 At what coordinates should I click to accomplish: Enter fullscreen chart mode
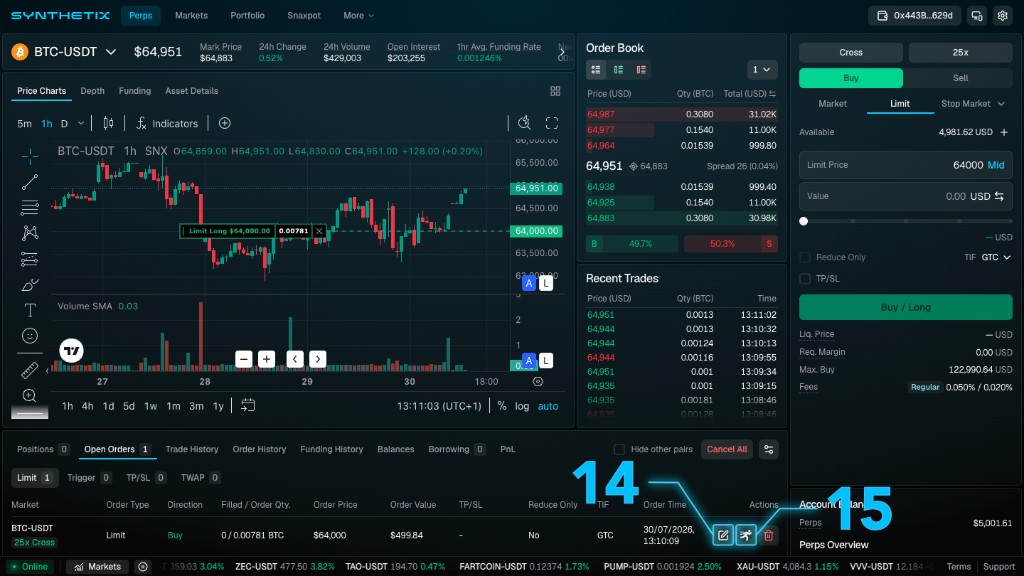tap(552, 123)
